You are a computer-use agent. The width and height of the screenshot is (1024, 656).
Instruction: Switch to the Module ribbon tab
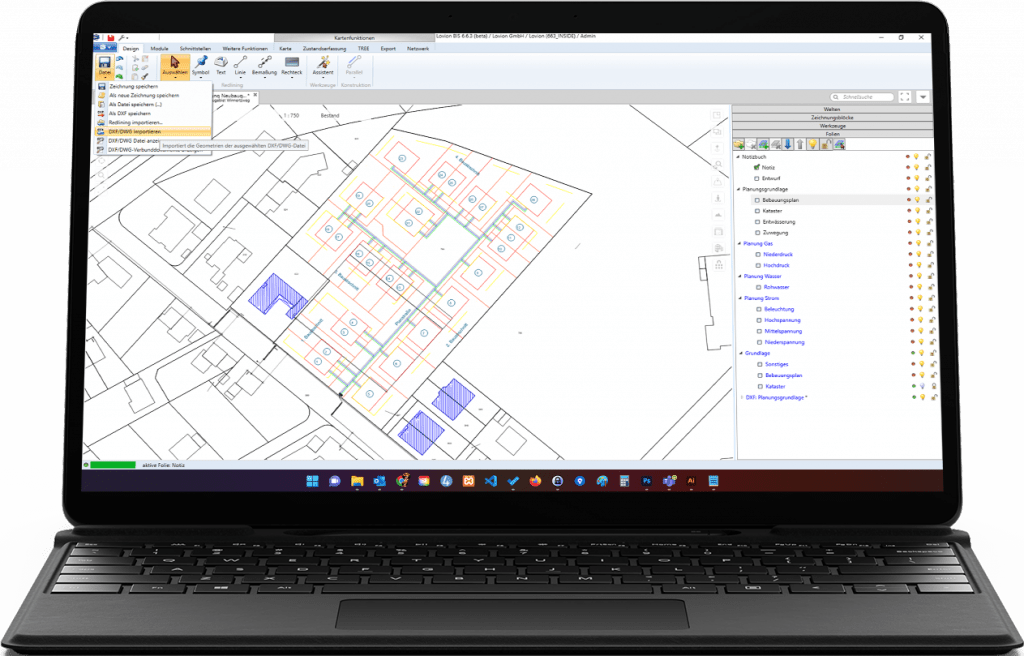[159, 48]
